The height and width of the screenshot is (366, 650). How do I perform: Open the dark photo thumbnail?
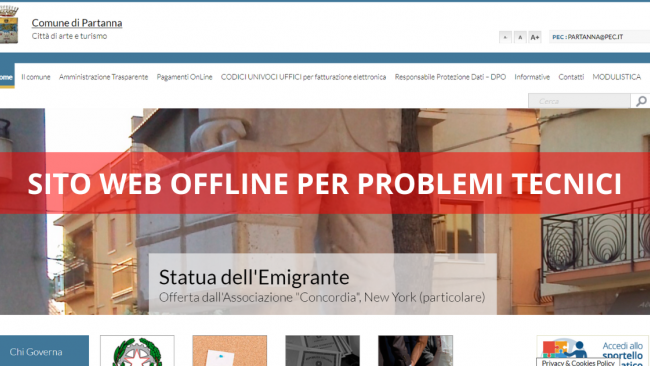pyautogui.click(x=415, y=351)
